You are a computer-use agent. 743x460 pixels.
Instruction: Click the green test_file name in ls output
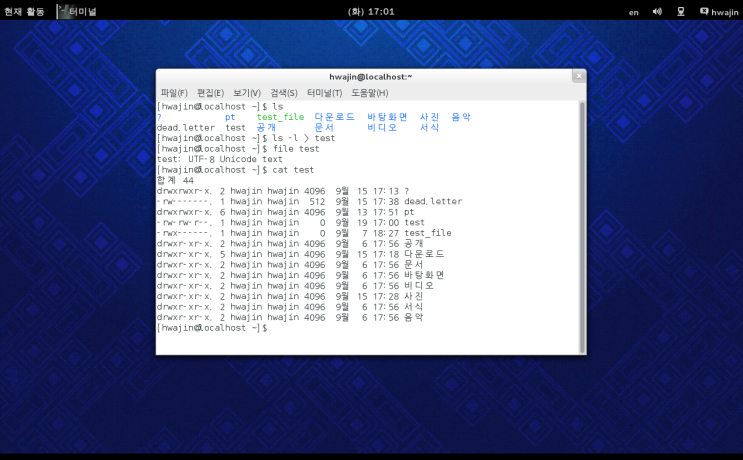coord(281,117)
